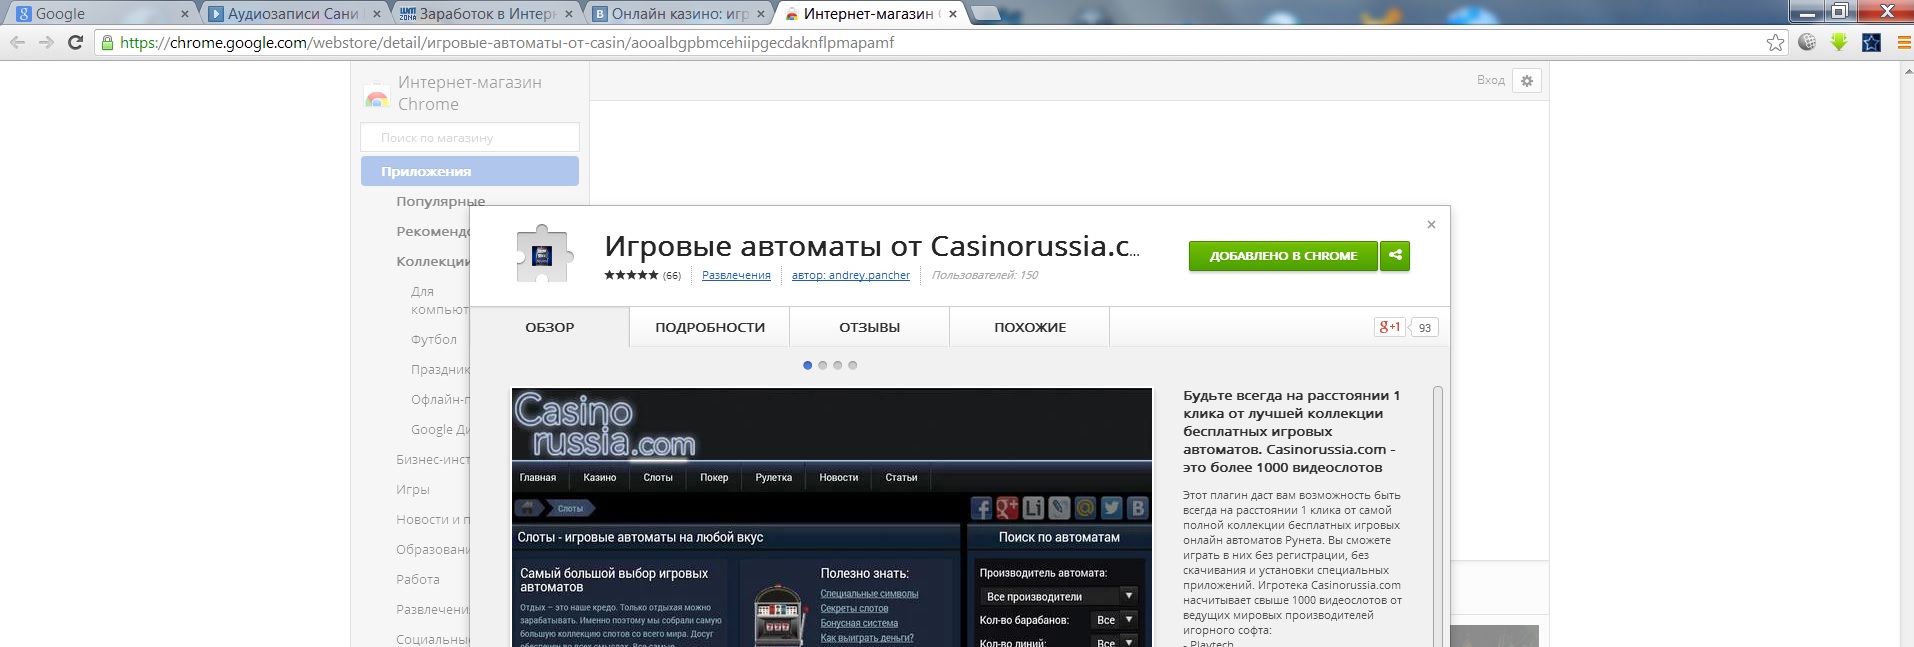Click the ДОБАВЛЕНО В CHROME button
1914x647 pixels.
click(x=1283, y=256)
